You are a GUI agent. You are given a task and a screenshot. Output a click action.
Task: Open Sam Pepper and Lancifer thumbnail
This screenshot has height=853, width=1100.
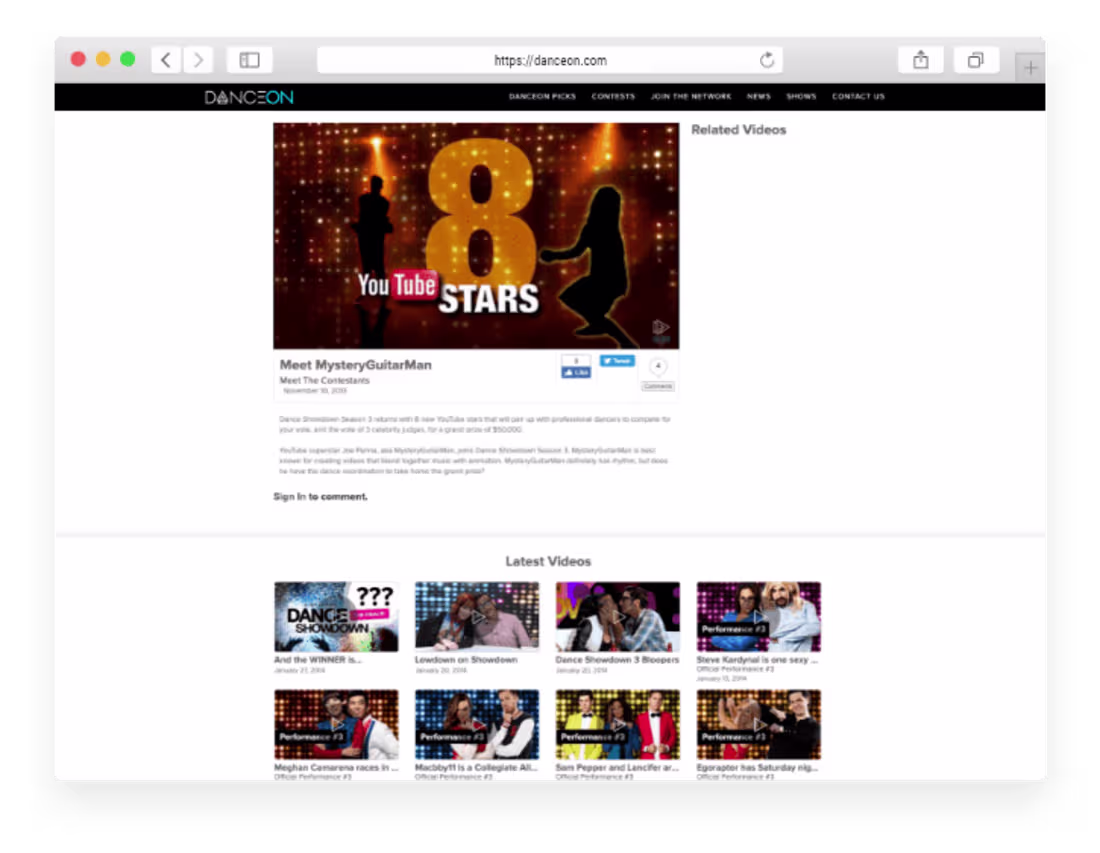618,725
